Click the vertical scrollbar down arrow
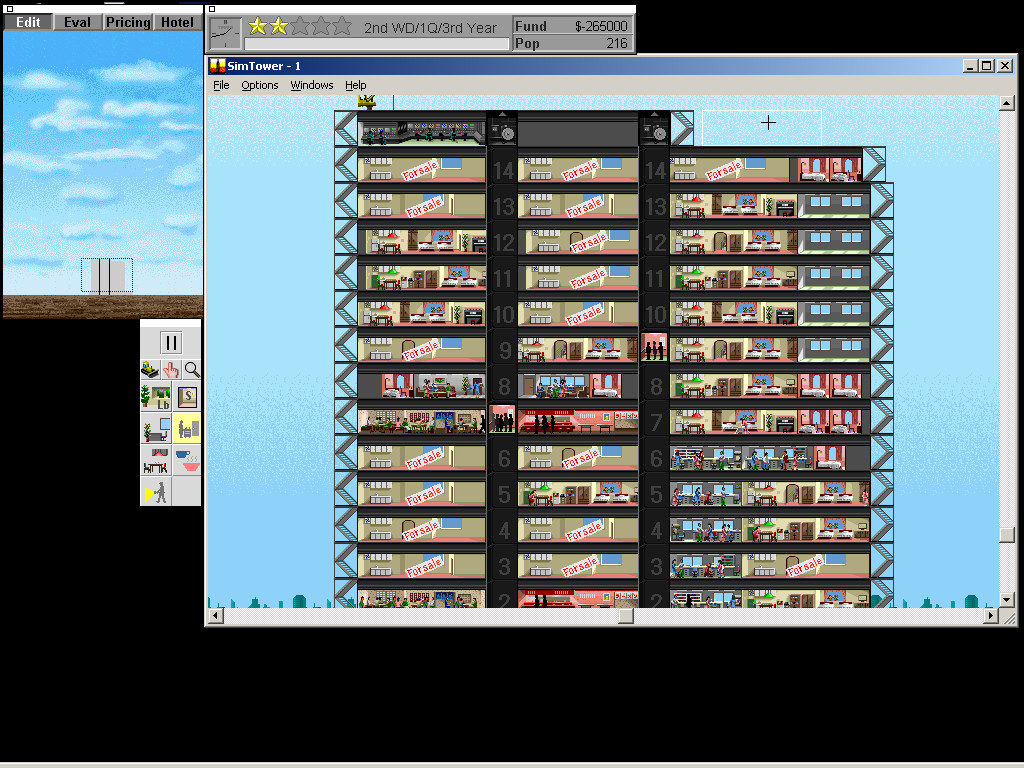The image size is (1024, 768). (x=1006, y=599)
